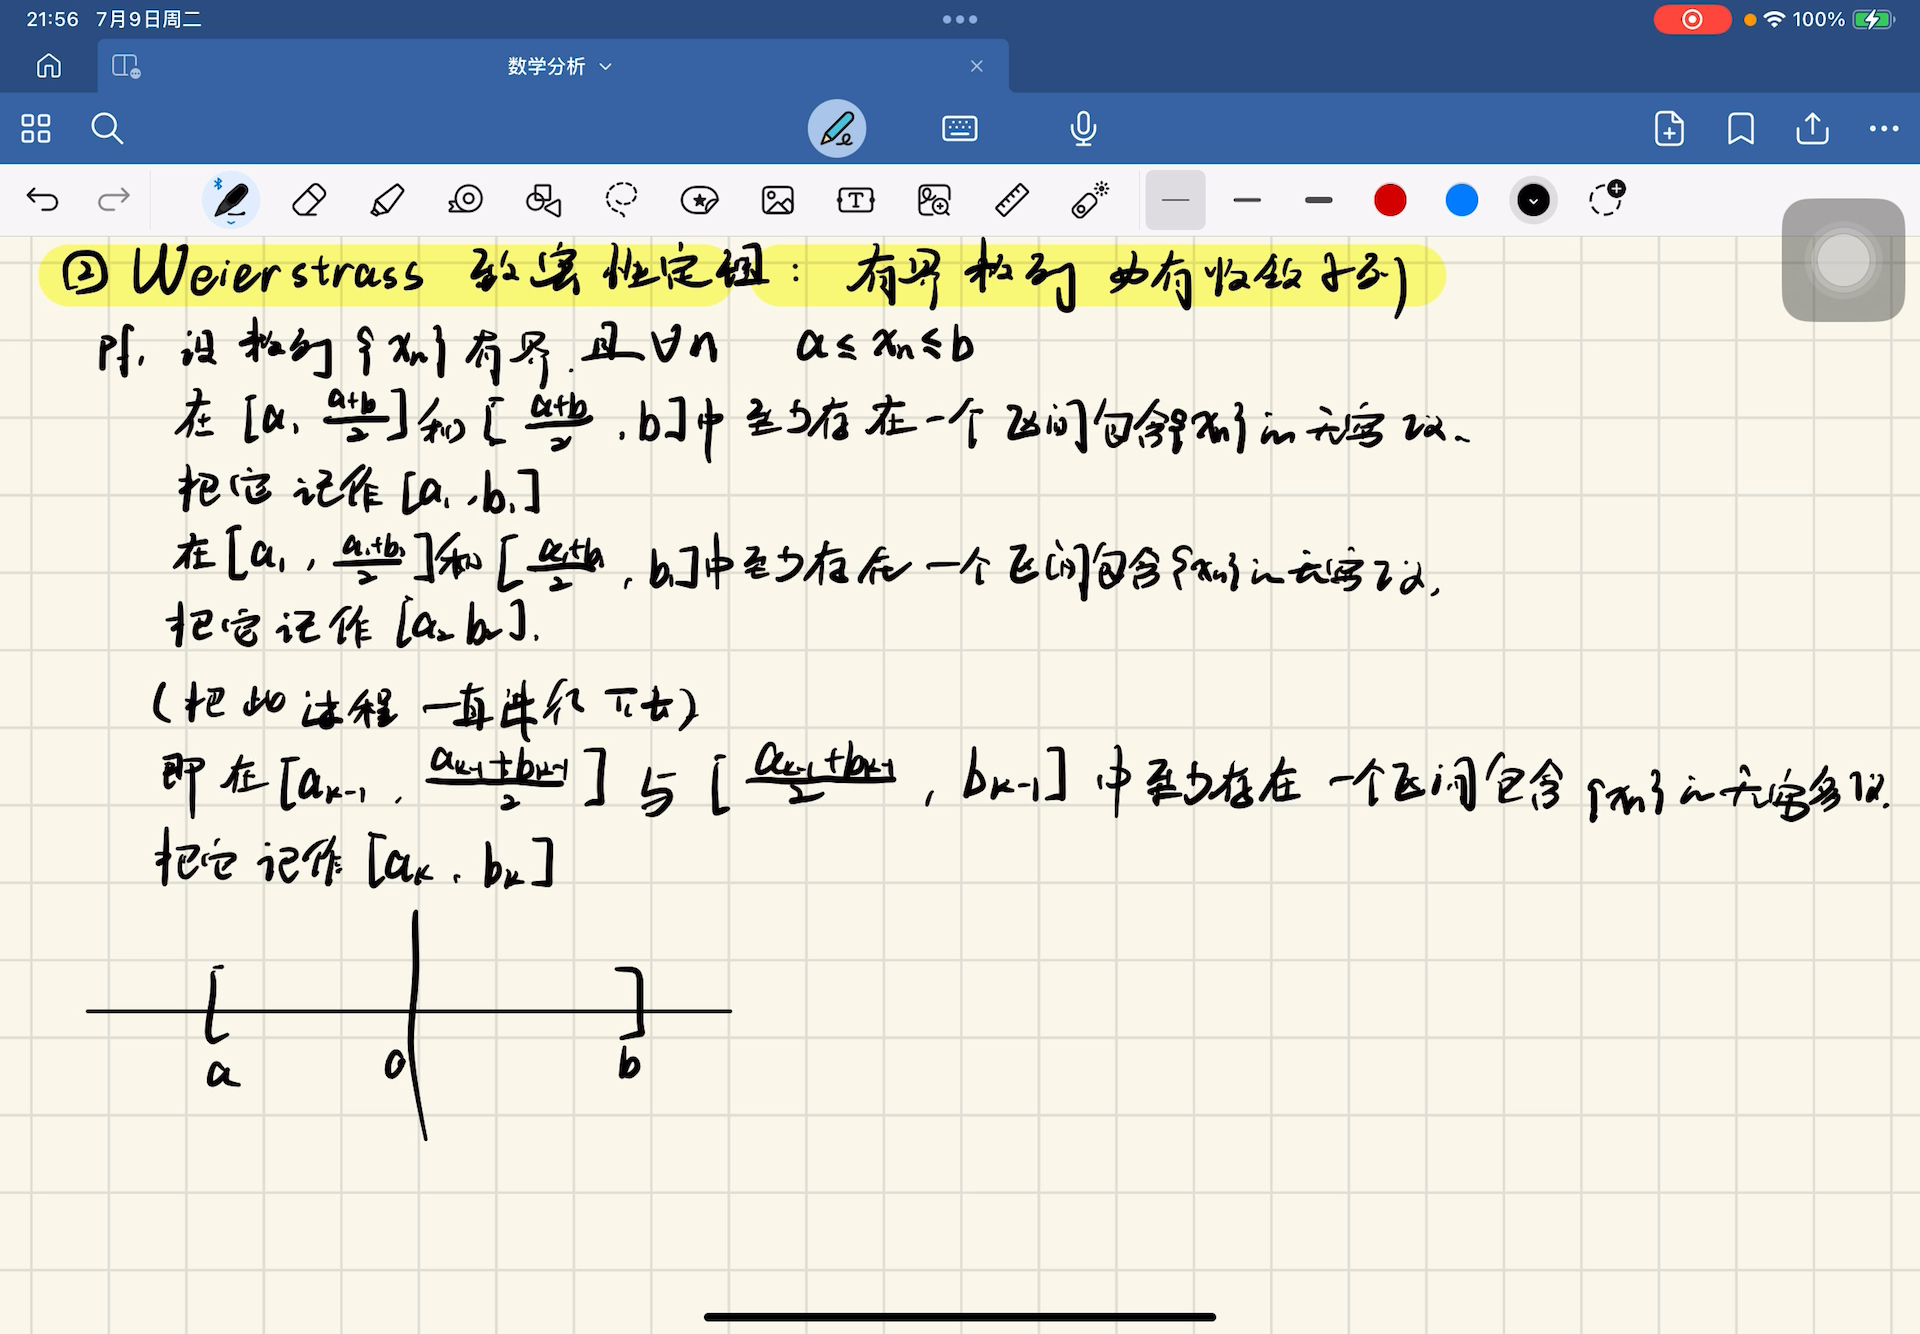Viewport: 1920px width, 1334px height.
Task: Tap the microphone input button
Action: click(1084, 128)
